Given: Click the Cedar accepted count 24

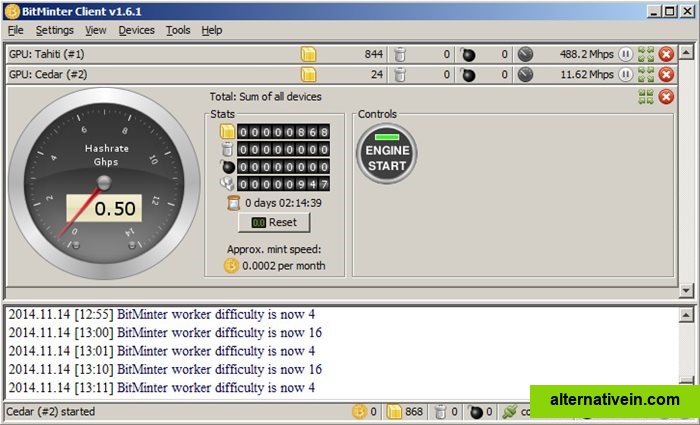Looking at the screenshot, I should [377, 75].
